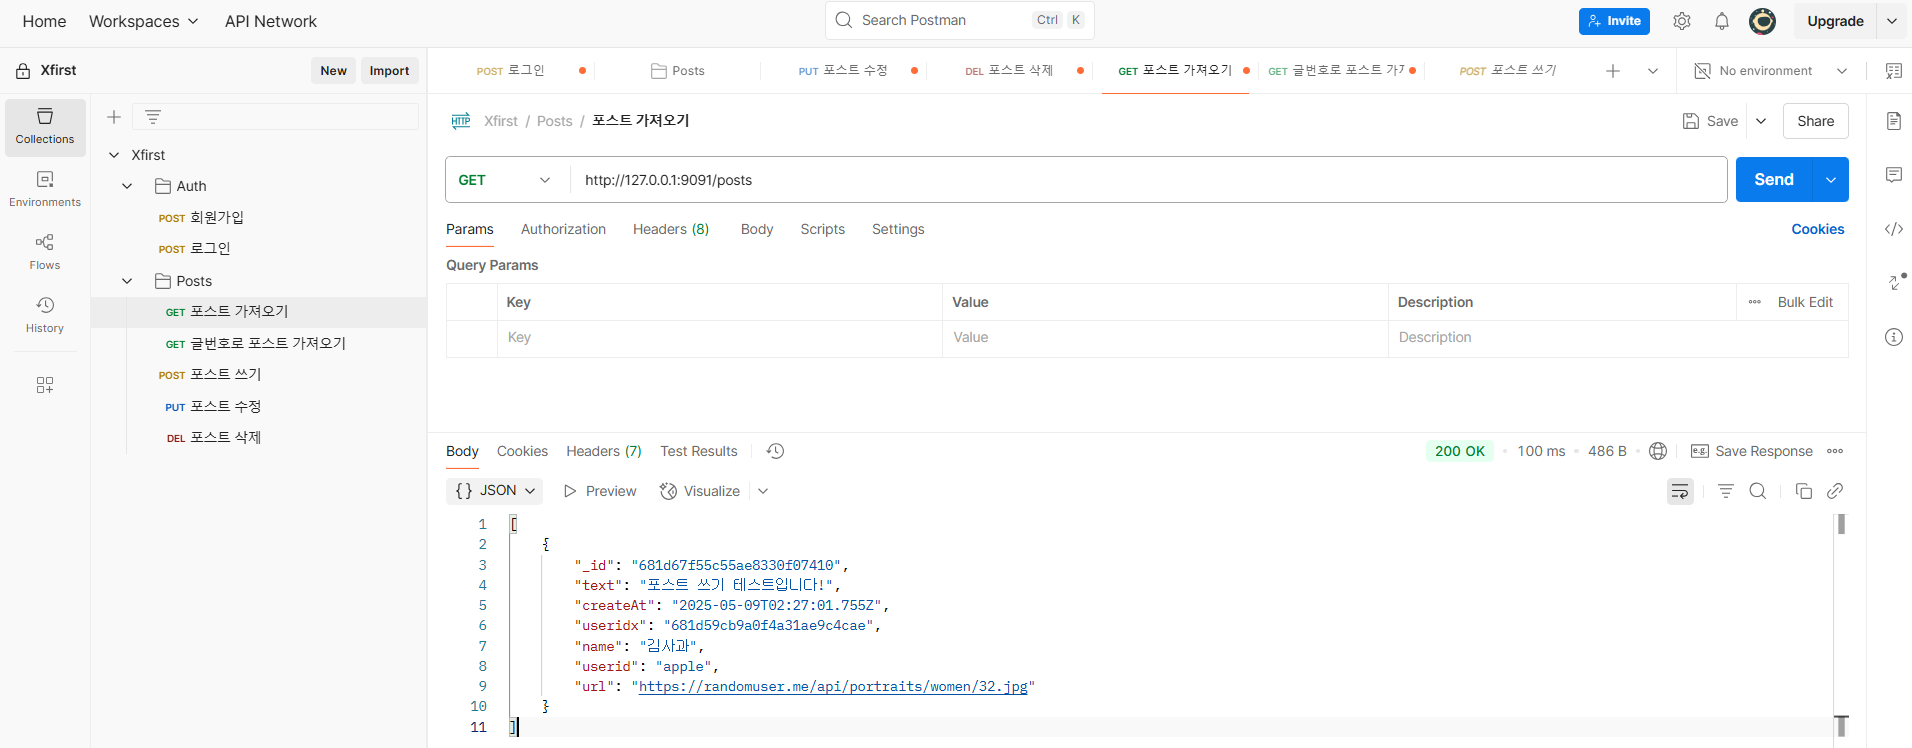The image size is (1912, 748).
Task: Open the response Cookies tab
Action: point(522,451)
